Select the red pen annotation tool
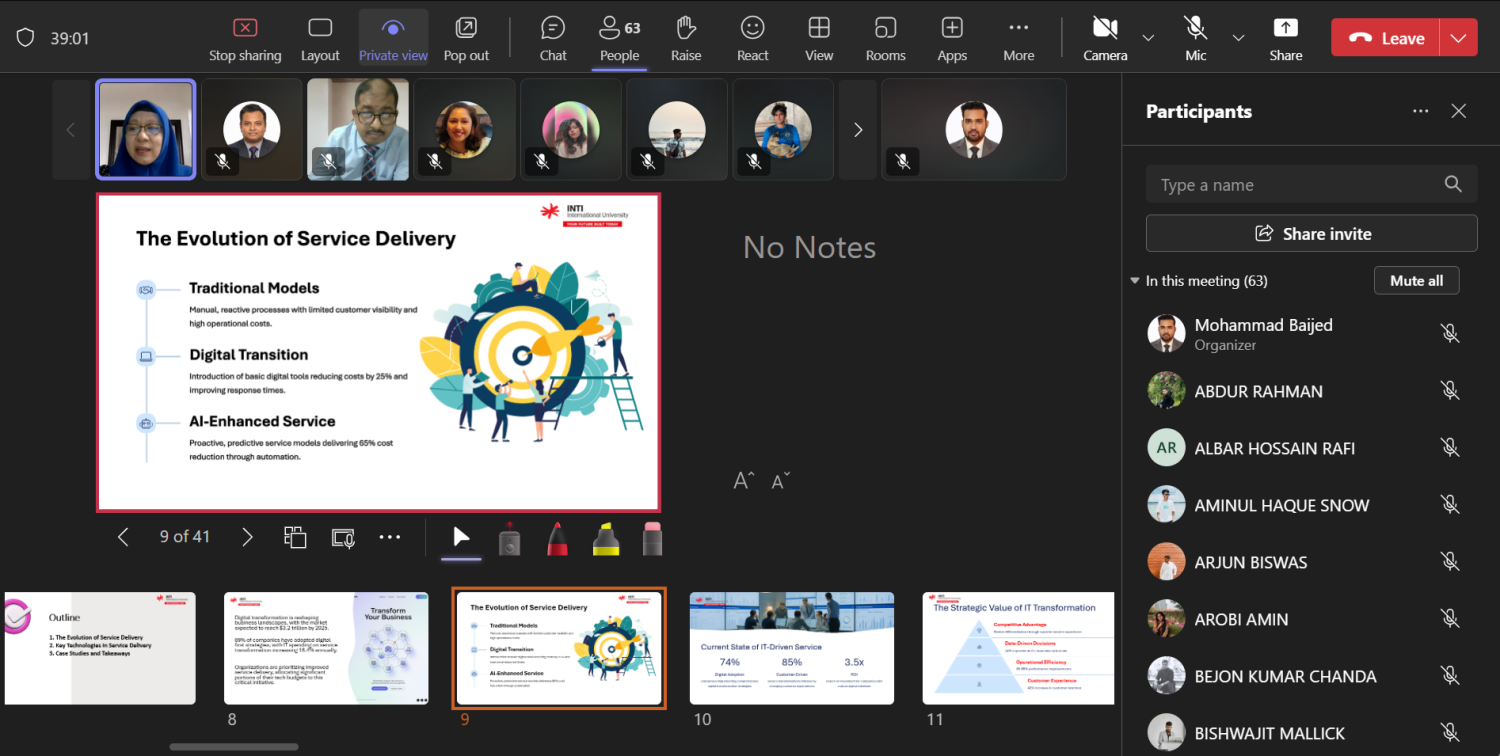Viewport: 1500px width, 756px height. tap(558, 538)
